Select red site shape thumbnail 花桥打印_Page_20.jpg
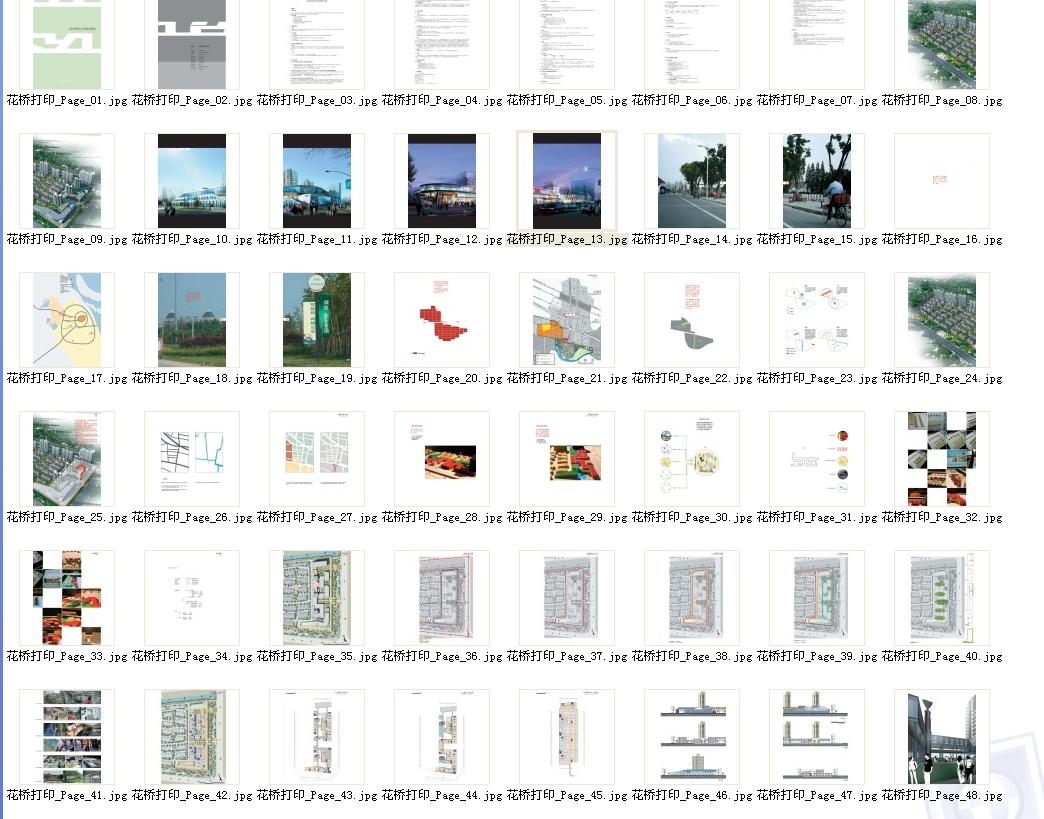The height and width of the screenshot is (819, 1044). pos(441,320)
